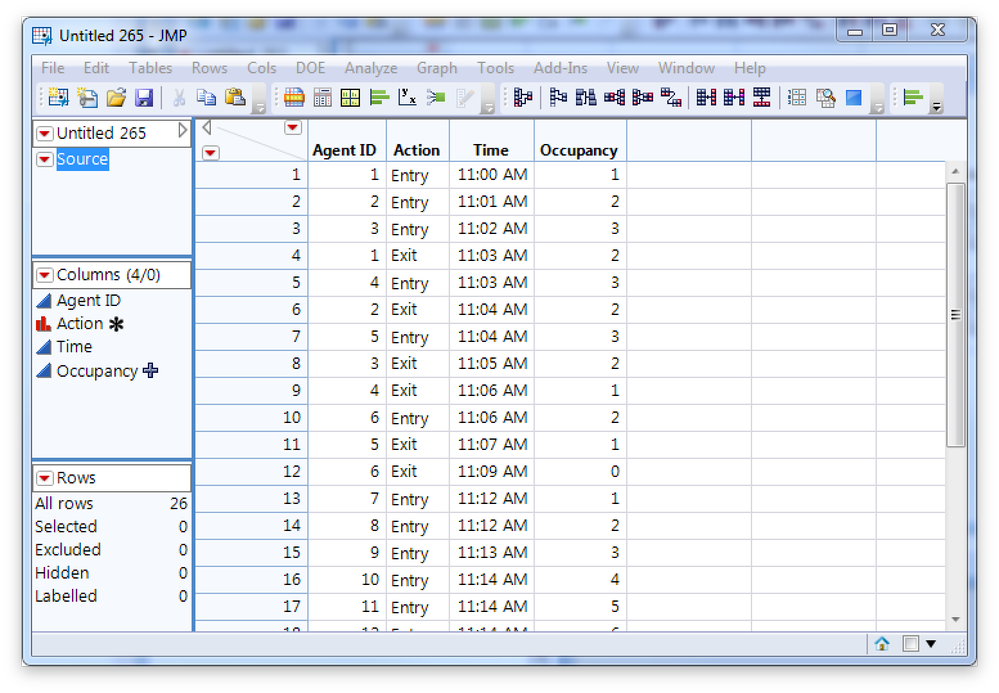
Task: Open the Add-Ins menu
Action: point(560,68)
